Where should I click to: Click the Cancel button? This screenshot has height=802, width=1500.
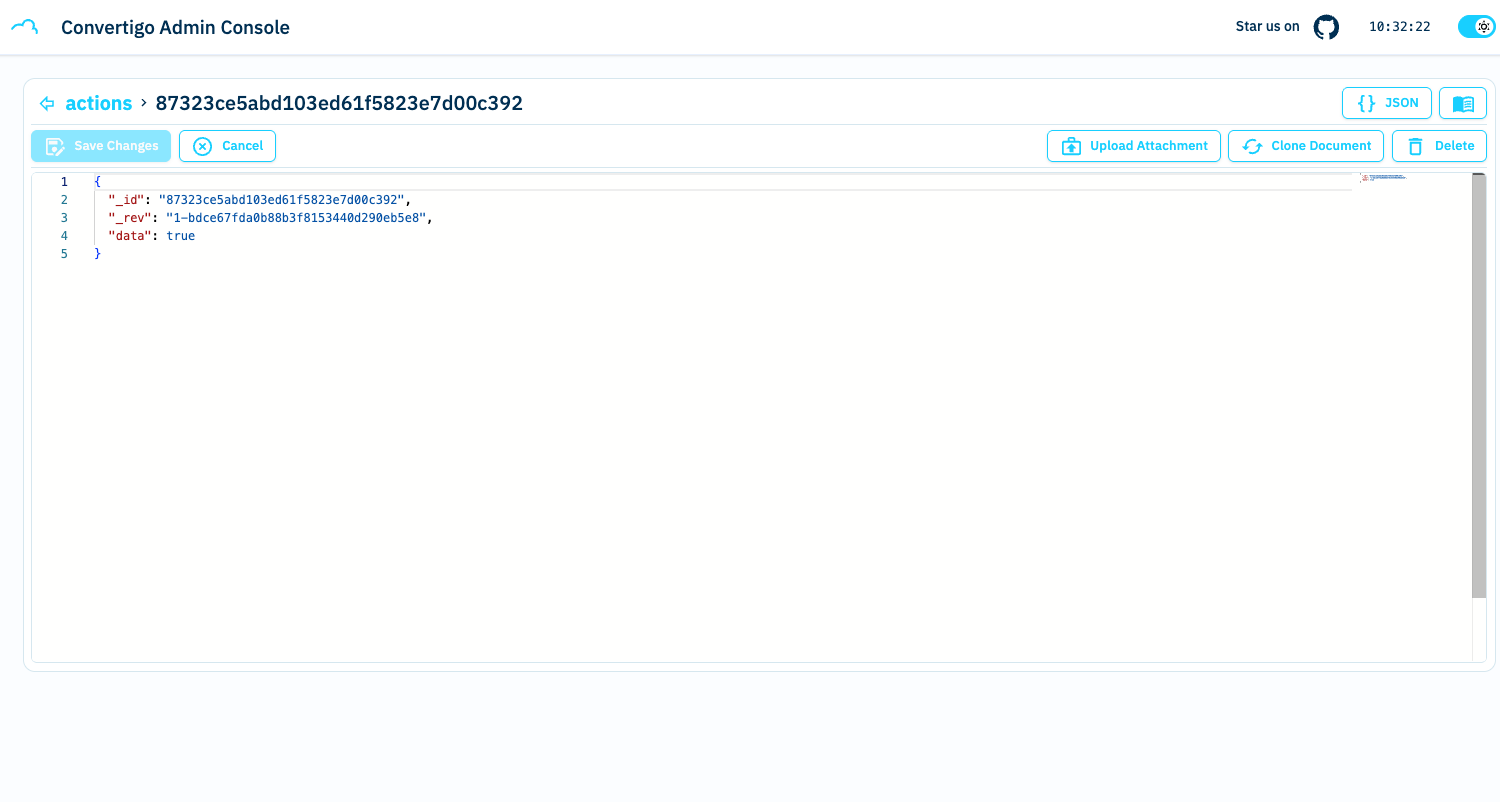click(x=227, y=146)
